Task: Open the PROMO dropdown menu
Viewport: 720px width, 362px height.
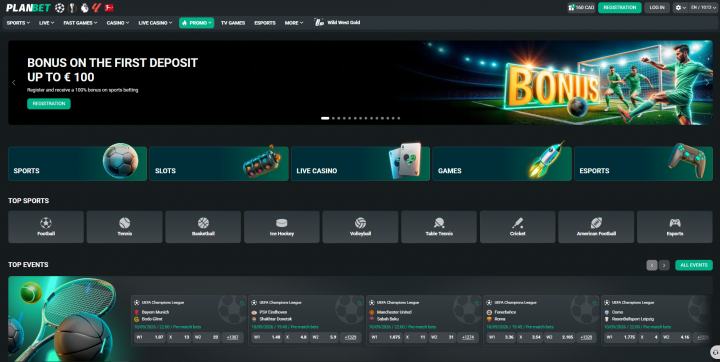Action: pos(197,23)
